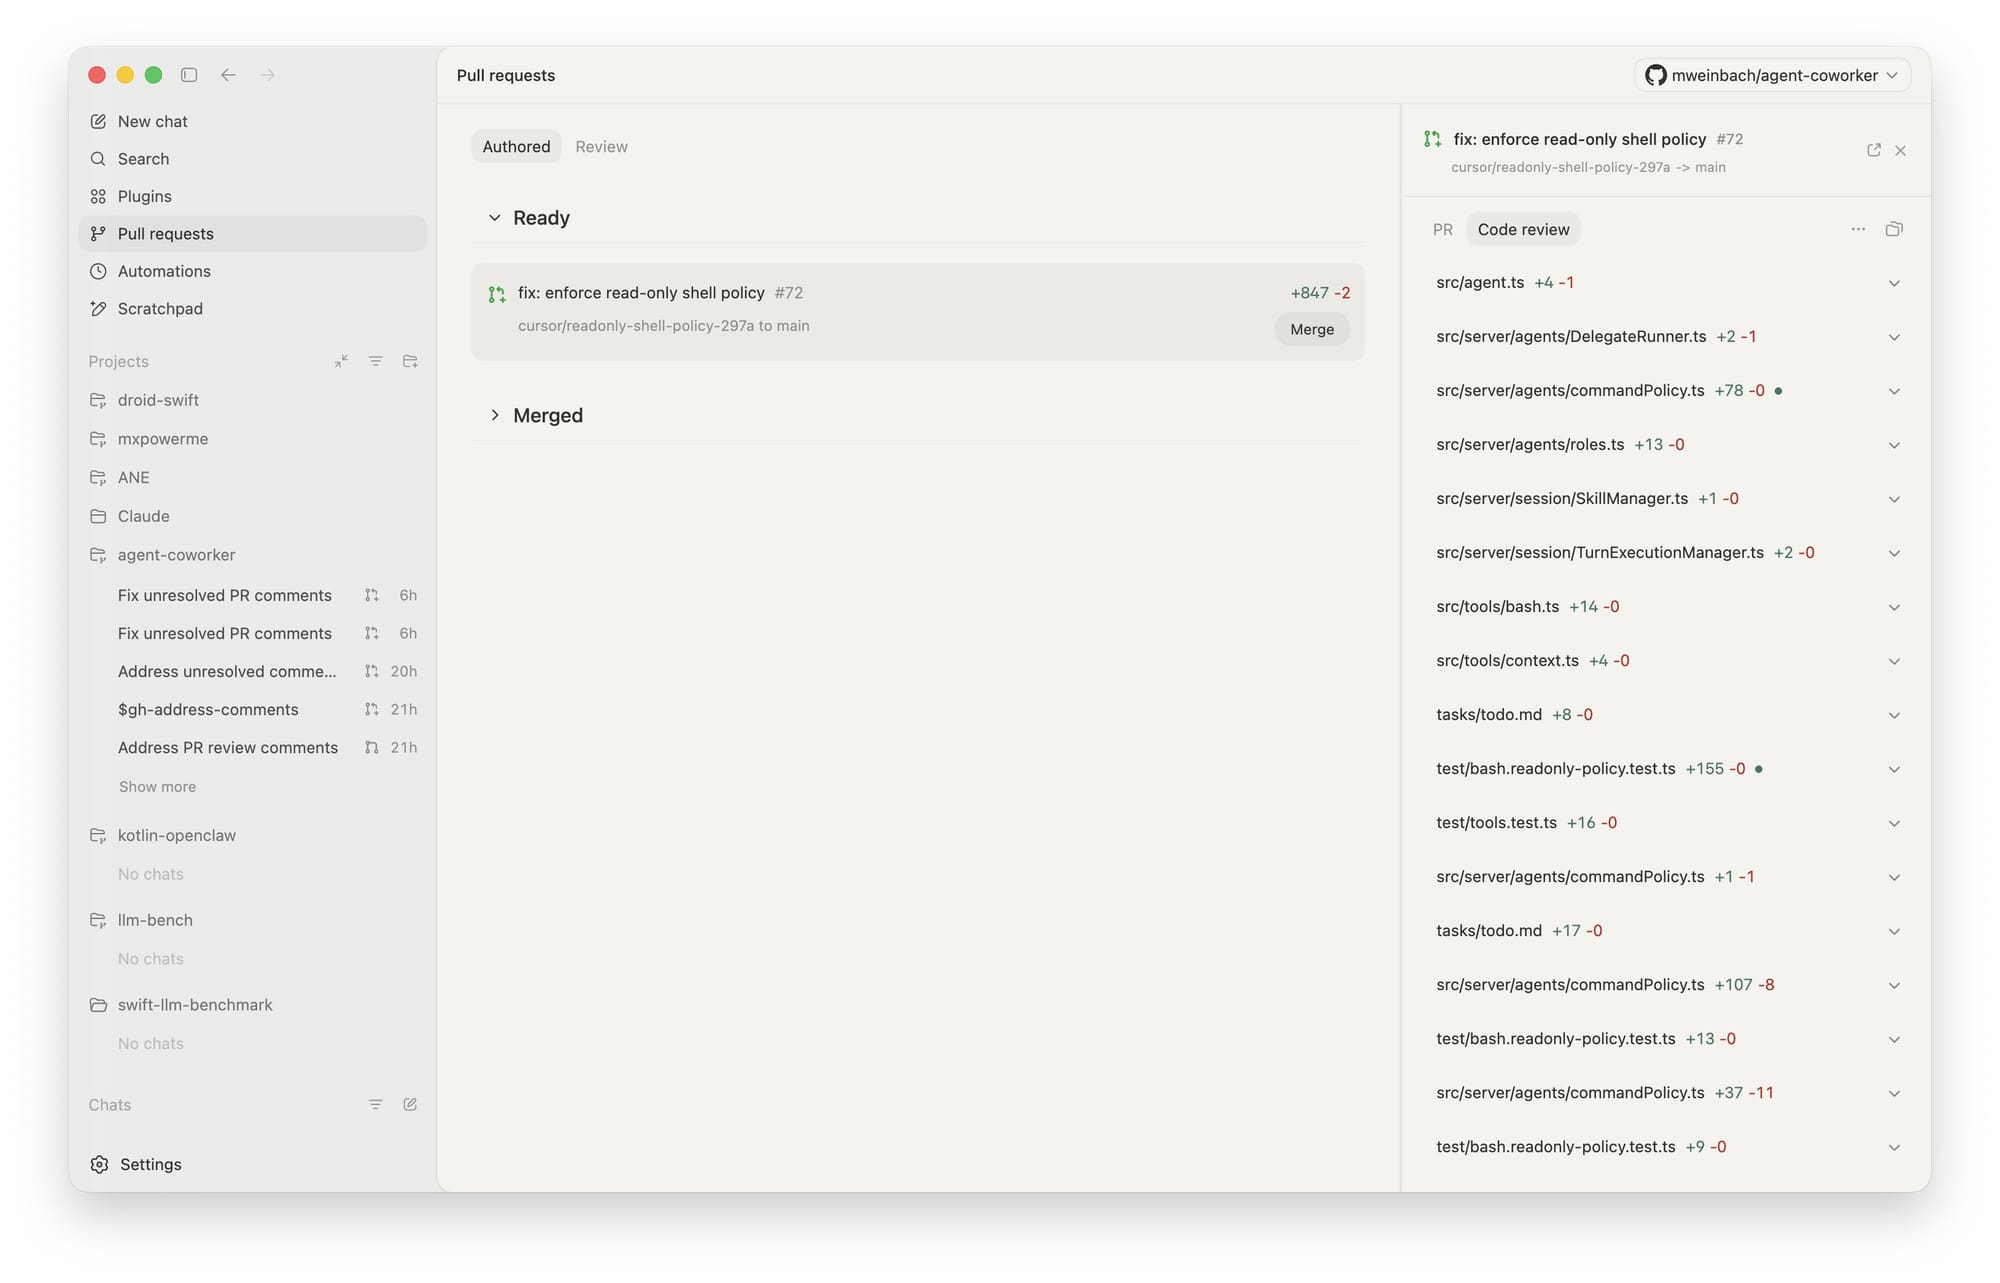Collapse the Ready section
The width and height of the screenshot is (2000, 1283).
[494, 218]
